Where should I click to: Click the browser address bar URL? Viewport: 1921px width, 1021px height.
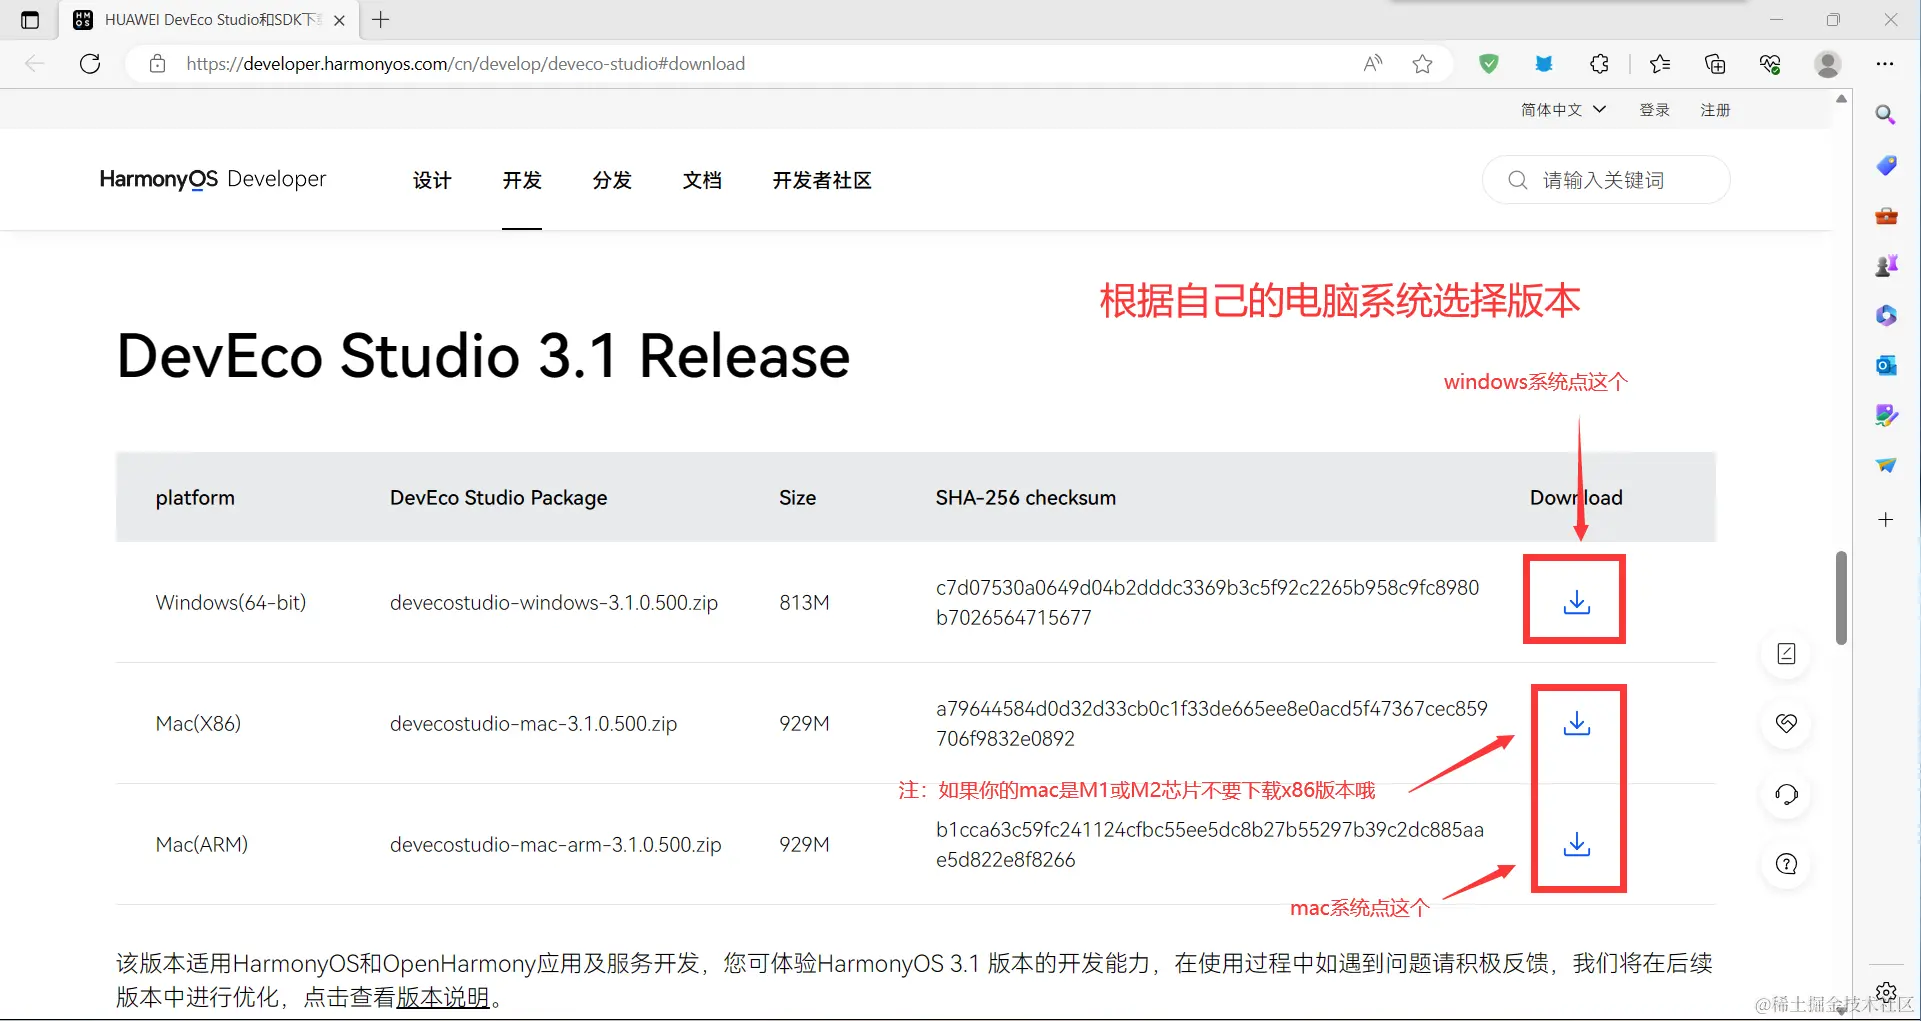[x=465, y=64]
